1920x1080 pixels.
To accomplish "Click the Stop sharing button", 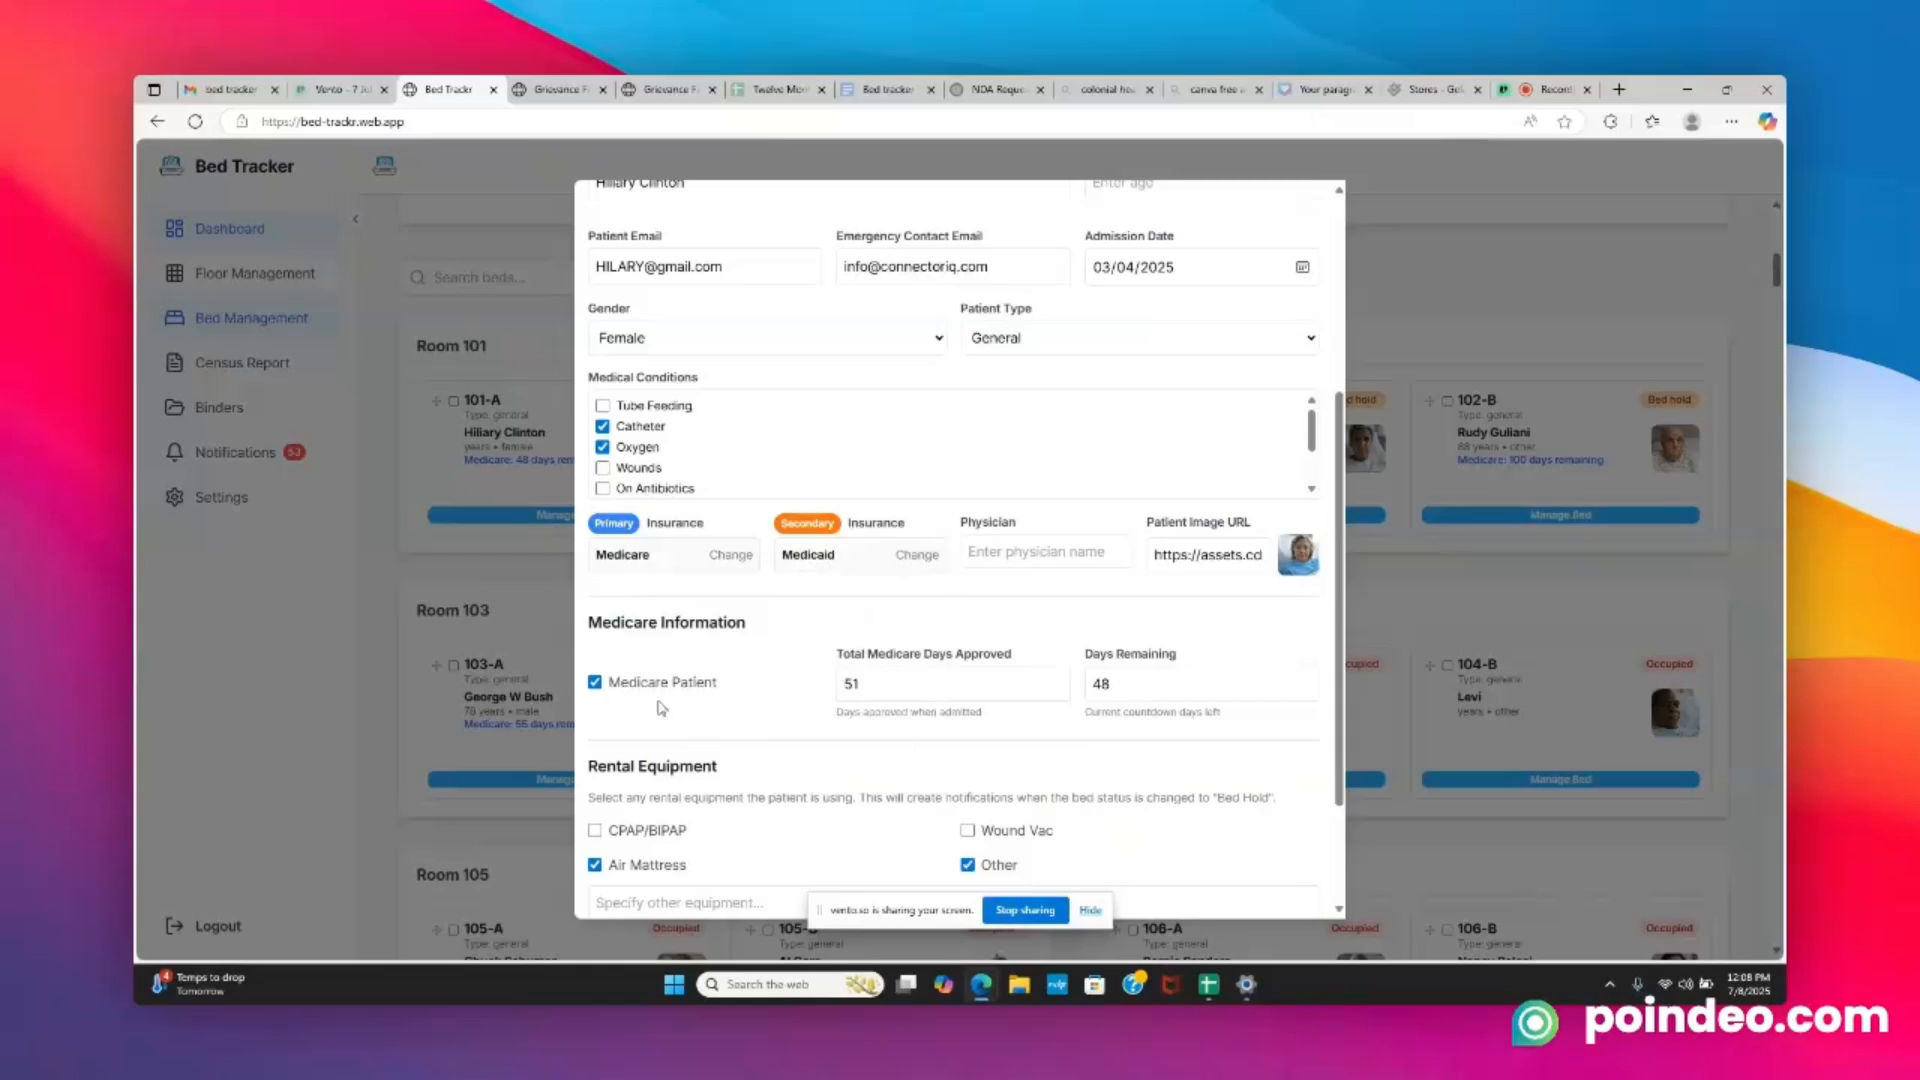I will [x=1024, y=910].
